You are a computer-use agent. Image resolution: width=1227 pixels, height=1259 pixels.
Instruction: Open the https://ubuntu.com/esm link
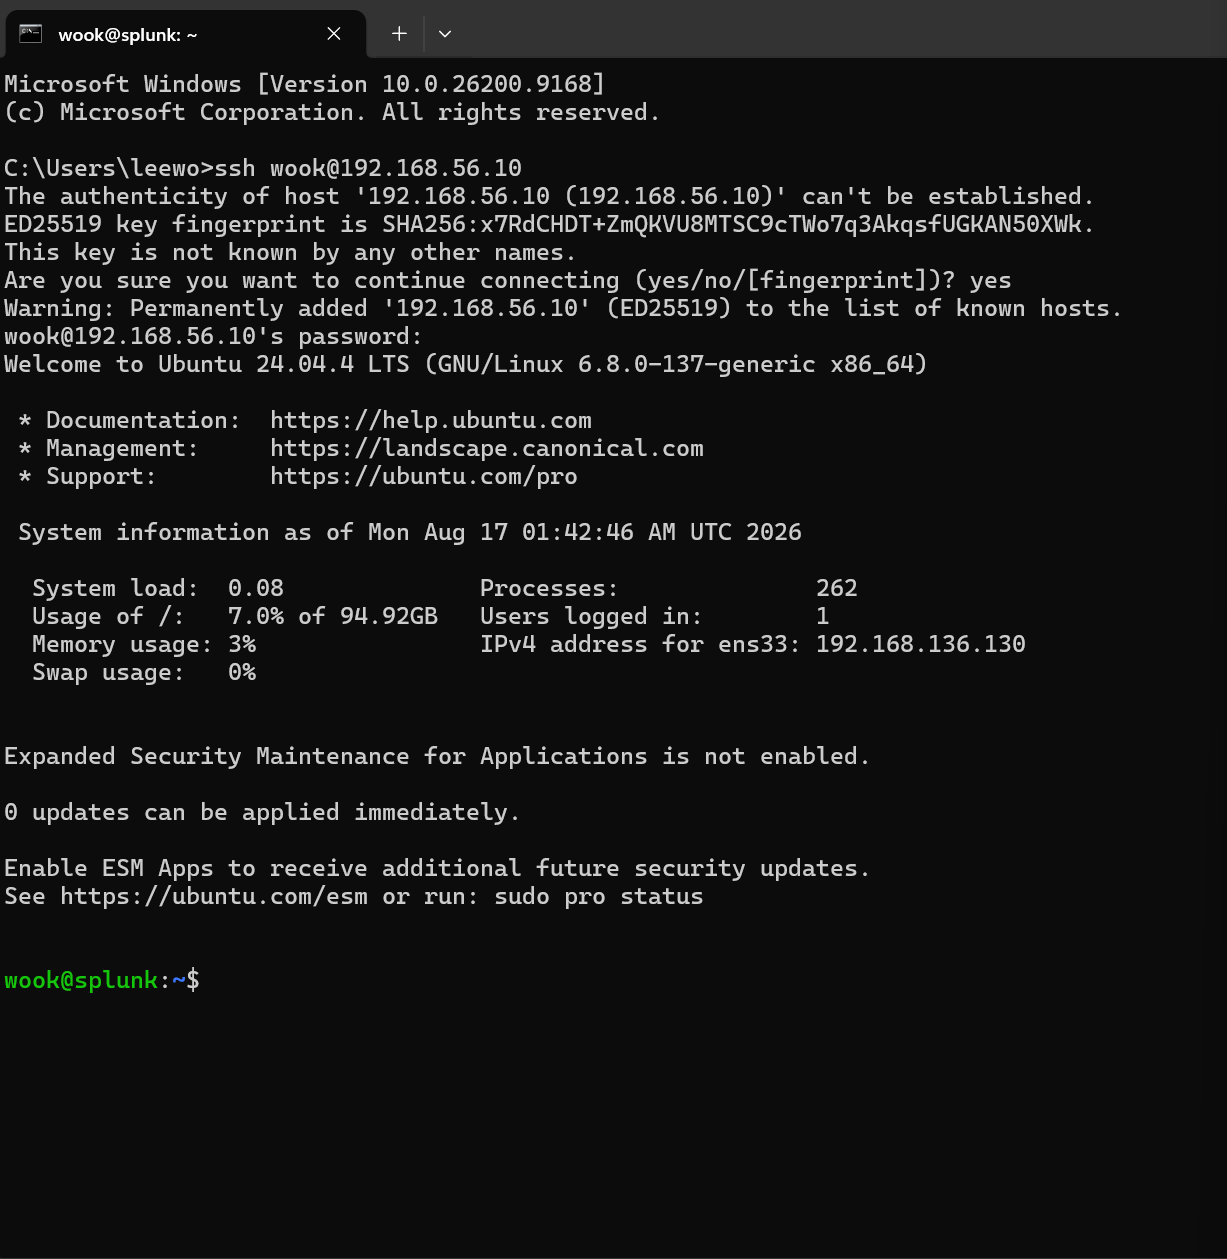(214, 897)
